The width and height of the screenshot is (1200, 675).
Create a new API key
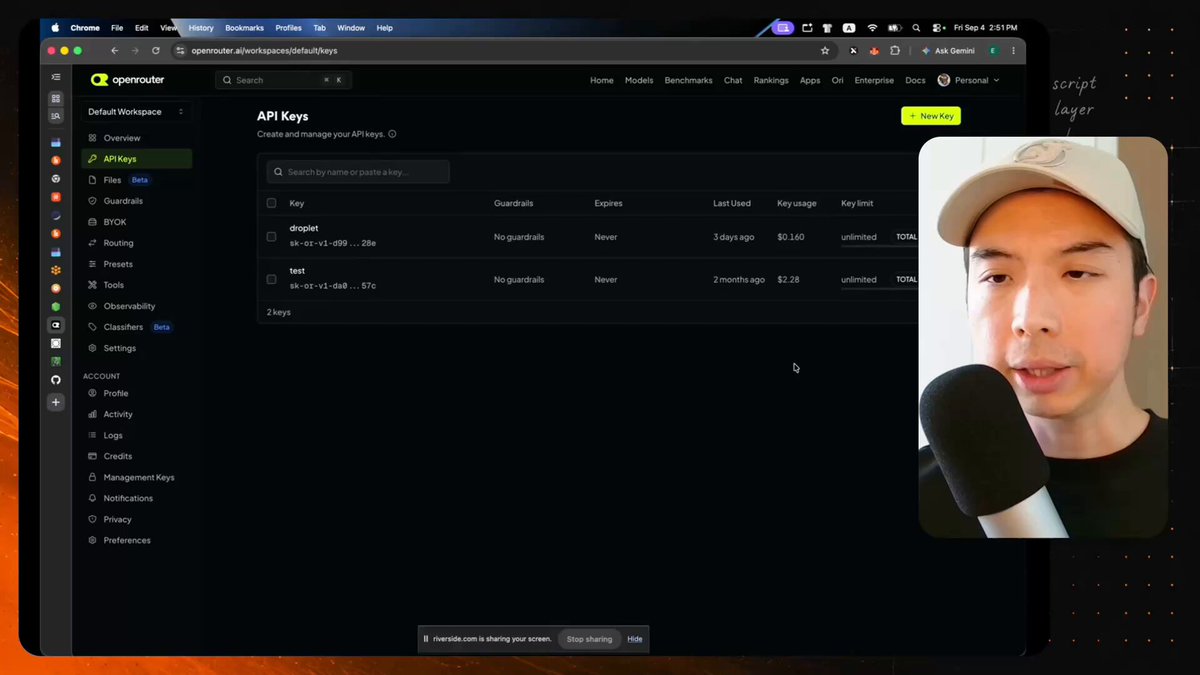[931, 116]
